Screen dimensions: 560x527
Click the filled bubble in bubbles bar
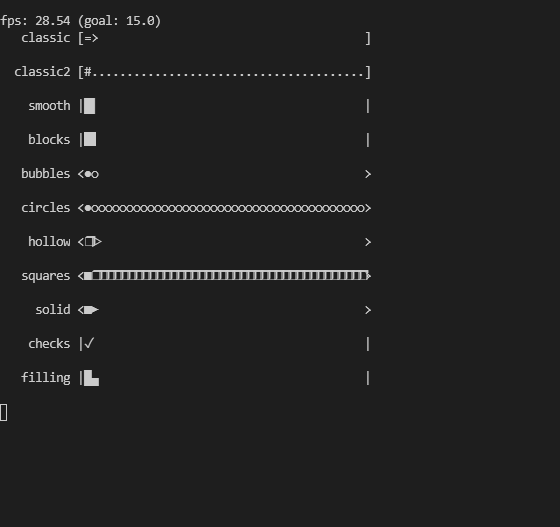88,174
